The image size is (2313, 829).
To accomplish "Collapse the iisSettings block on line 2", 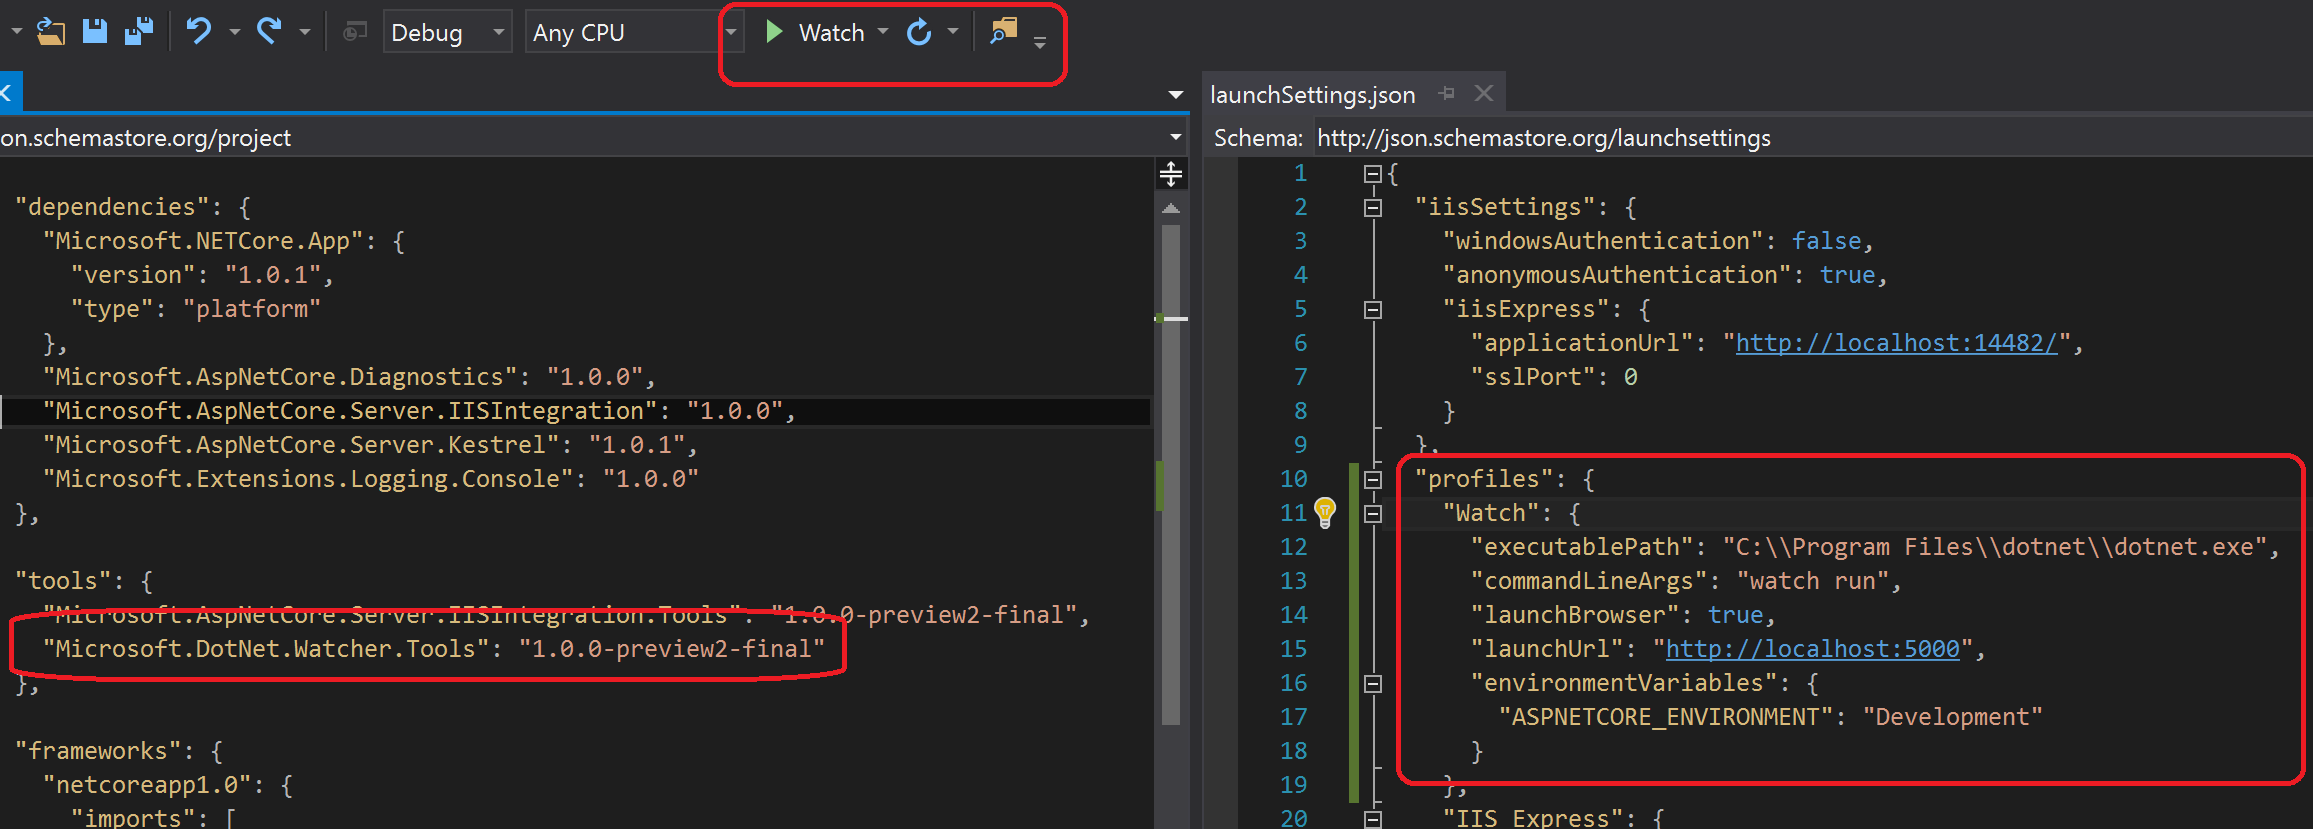I will click(x=1373, y=208).
